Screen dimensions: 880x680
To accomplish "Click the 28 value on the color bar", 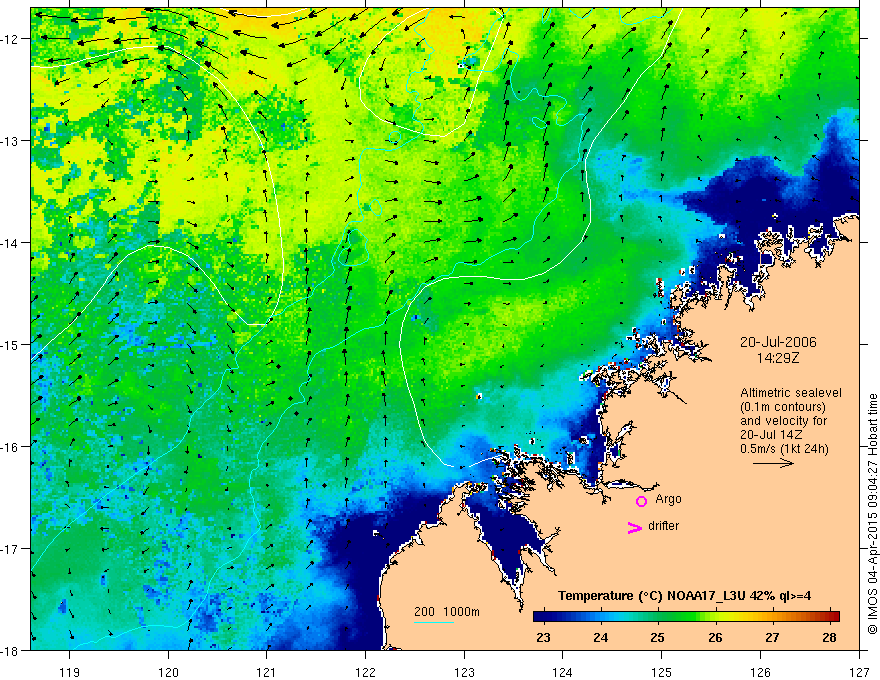I will 829,637.
